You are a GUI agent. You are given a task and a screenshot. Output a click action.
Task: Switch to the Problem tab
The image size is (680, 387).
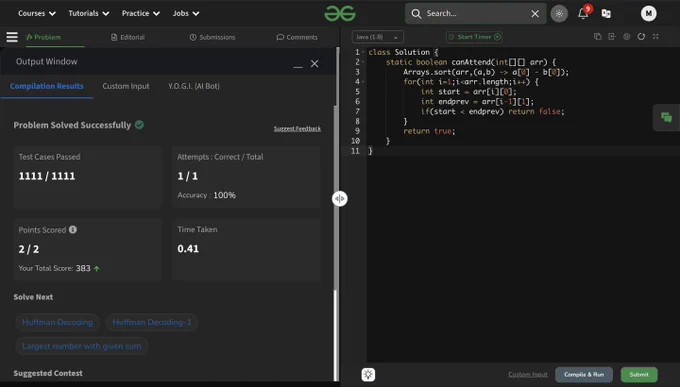tap(43, 37)
